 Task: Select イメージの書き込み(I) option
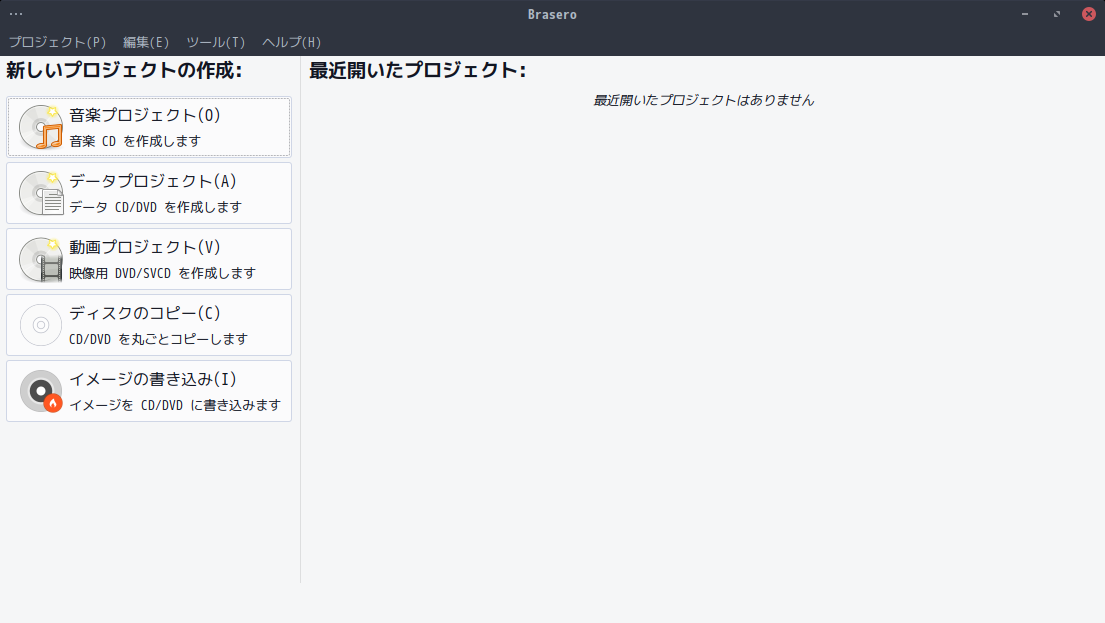click(x=149, y=391)
